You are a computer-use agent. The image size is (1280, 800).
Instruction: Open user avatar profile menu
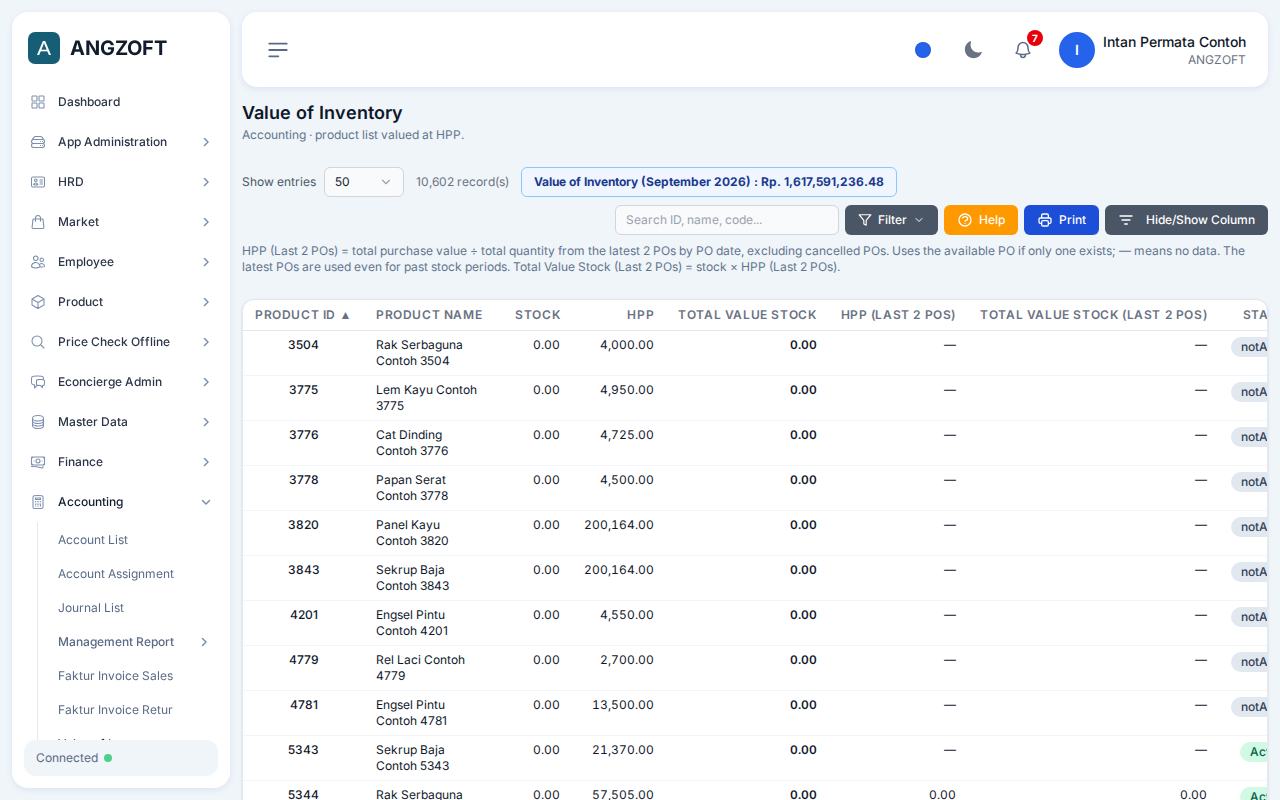click(1077, 50)
